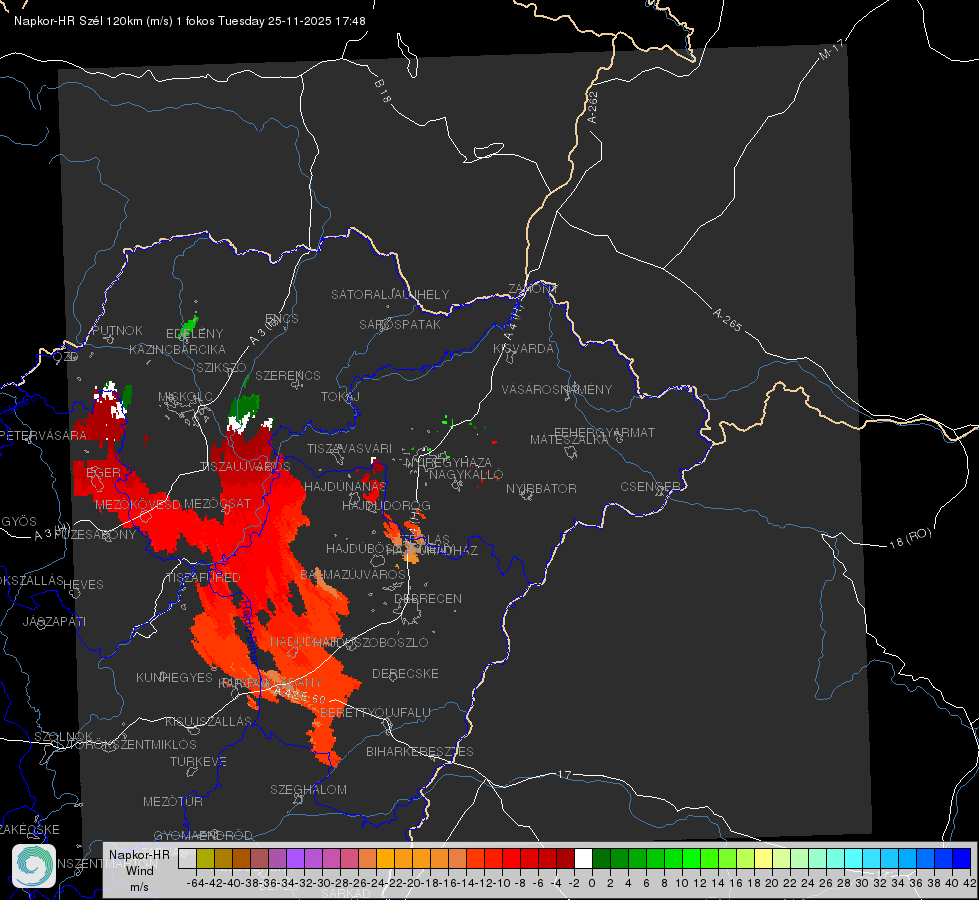Click the TISZAÚJVÁROS label
Viewport: 979px width, 900px height.
245,466
